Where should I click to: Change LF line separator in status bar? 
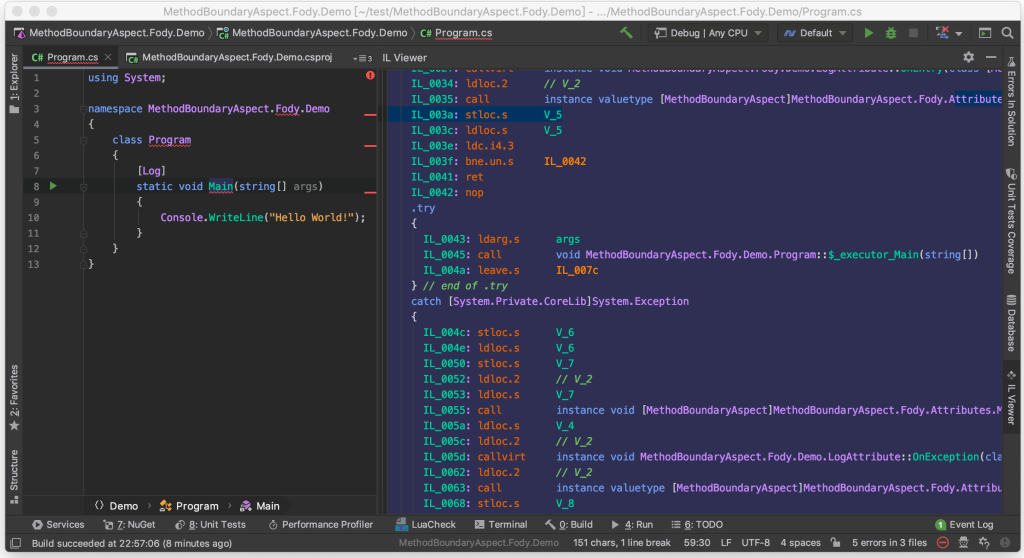(x=726, y=543)
